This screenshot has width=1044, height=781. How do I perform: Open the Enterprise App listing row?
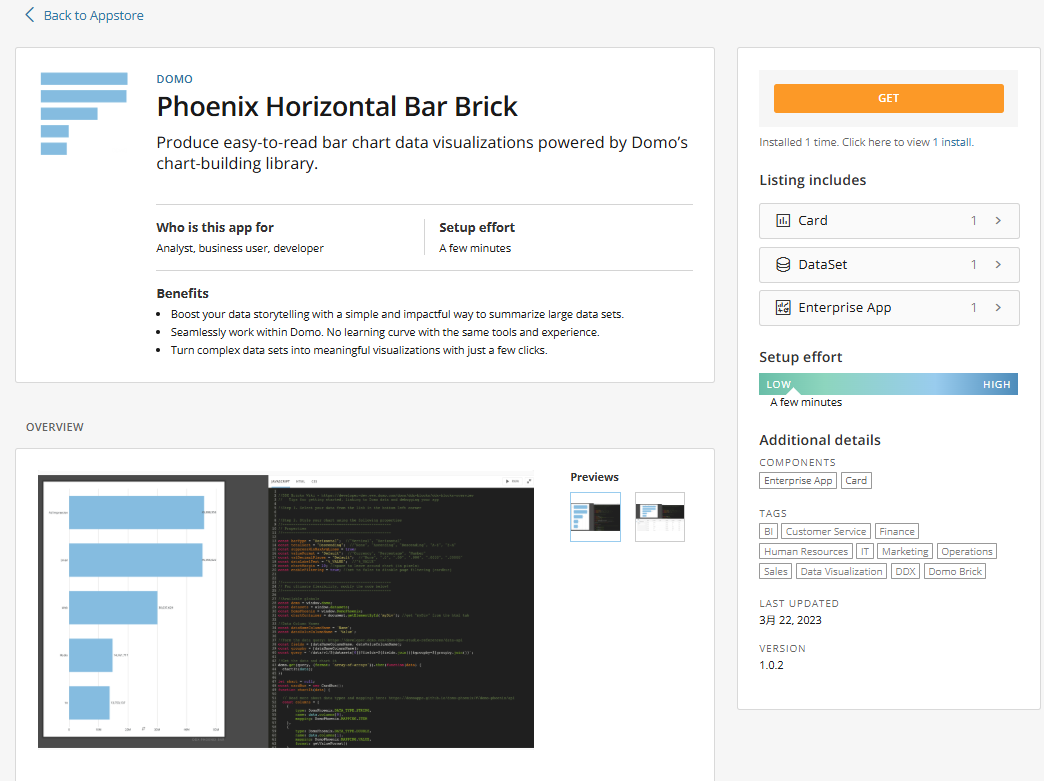[889, 308]
